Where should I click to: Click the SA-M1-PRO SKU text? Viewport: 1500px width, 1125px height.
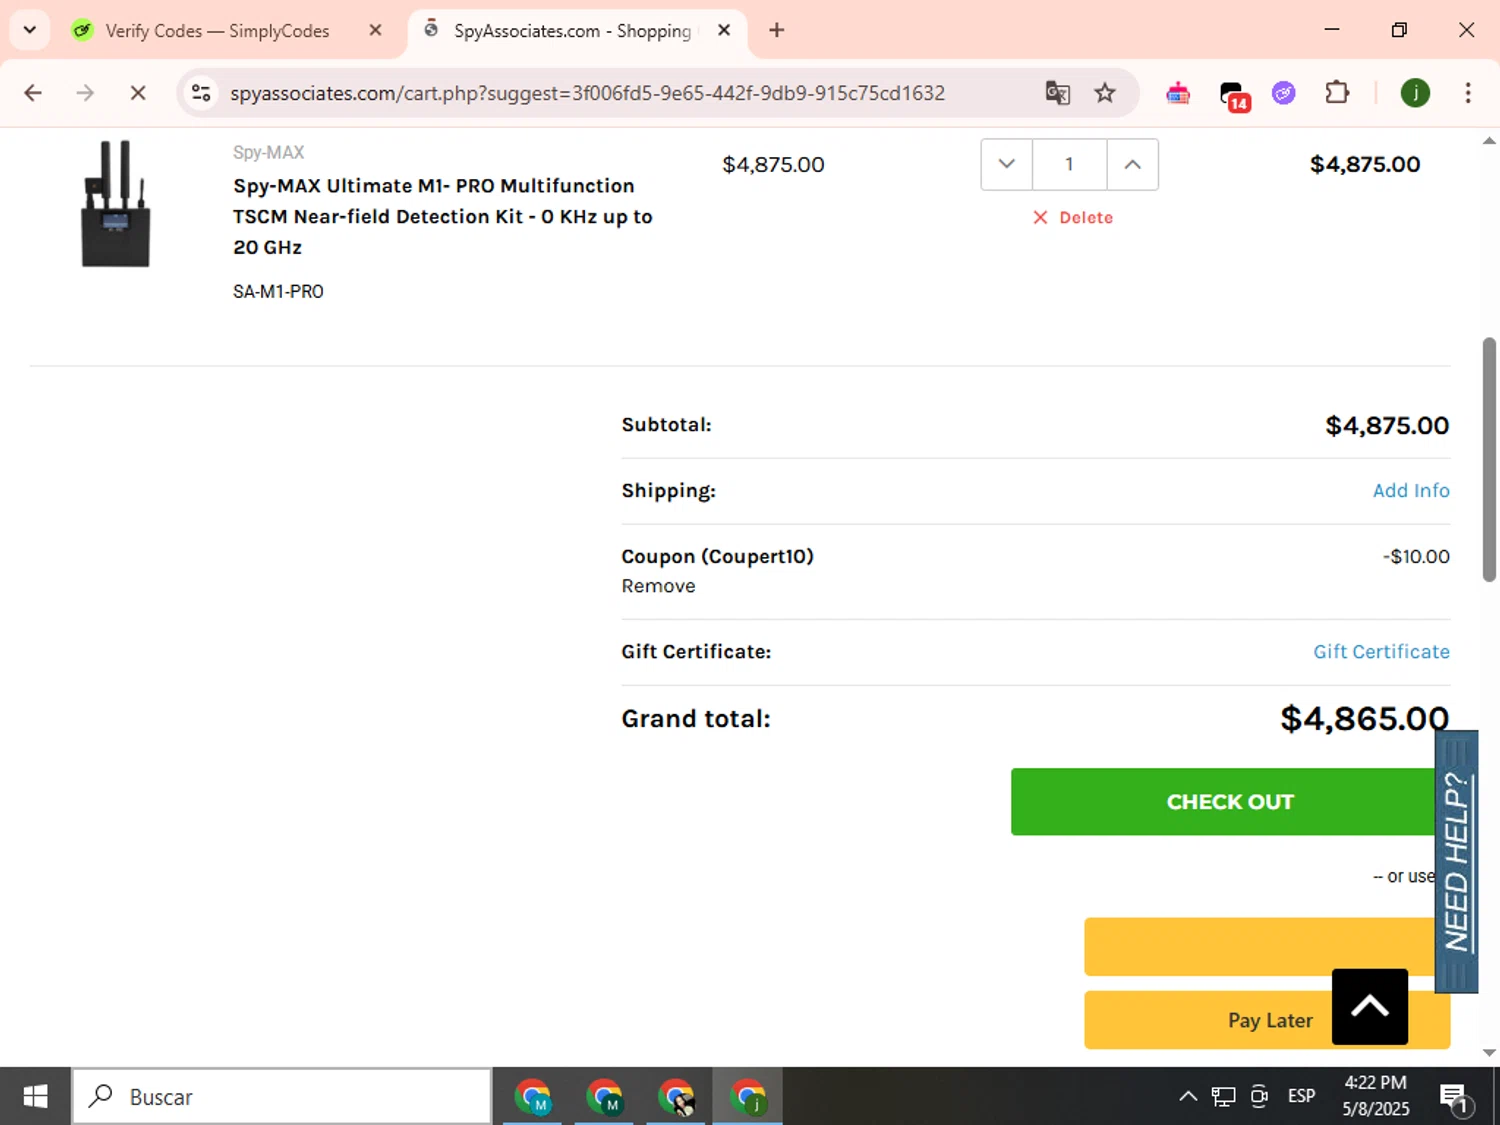pos(278,292)
